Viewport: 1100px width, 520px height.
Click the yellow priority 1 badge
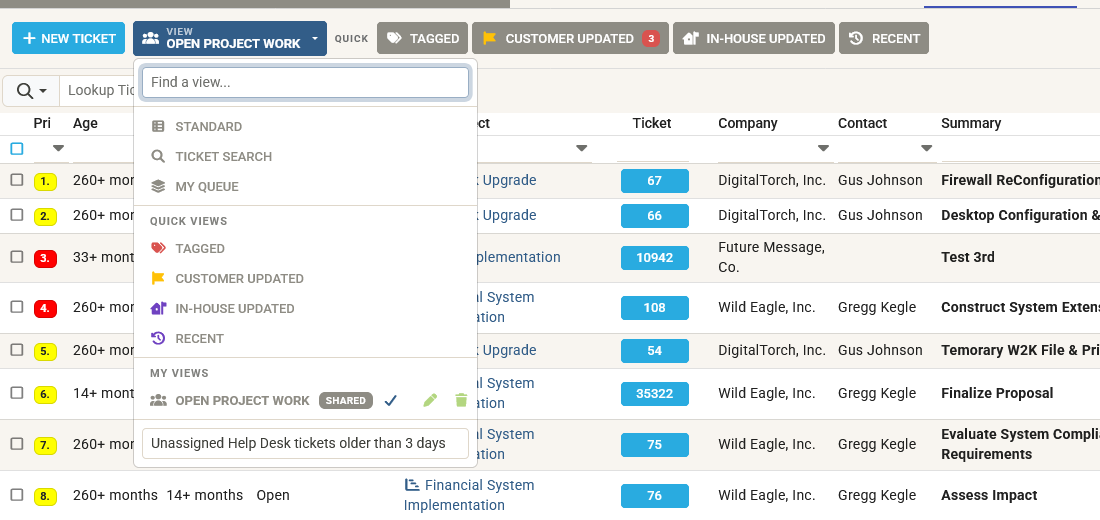coord(45,181)
